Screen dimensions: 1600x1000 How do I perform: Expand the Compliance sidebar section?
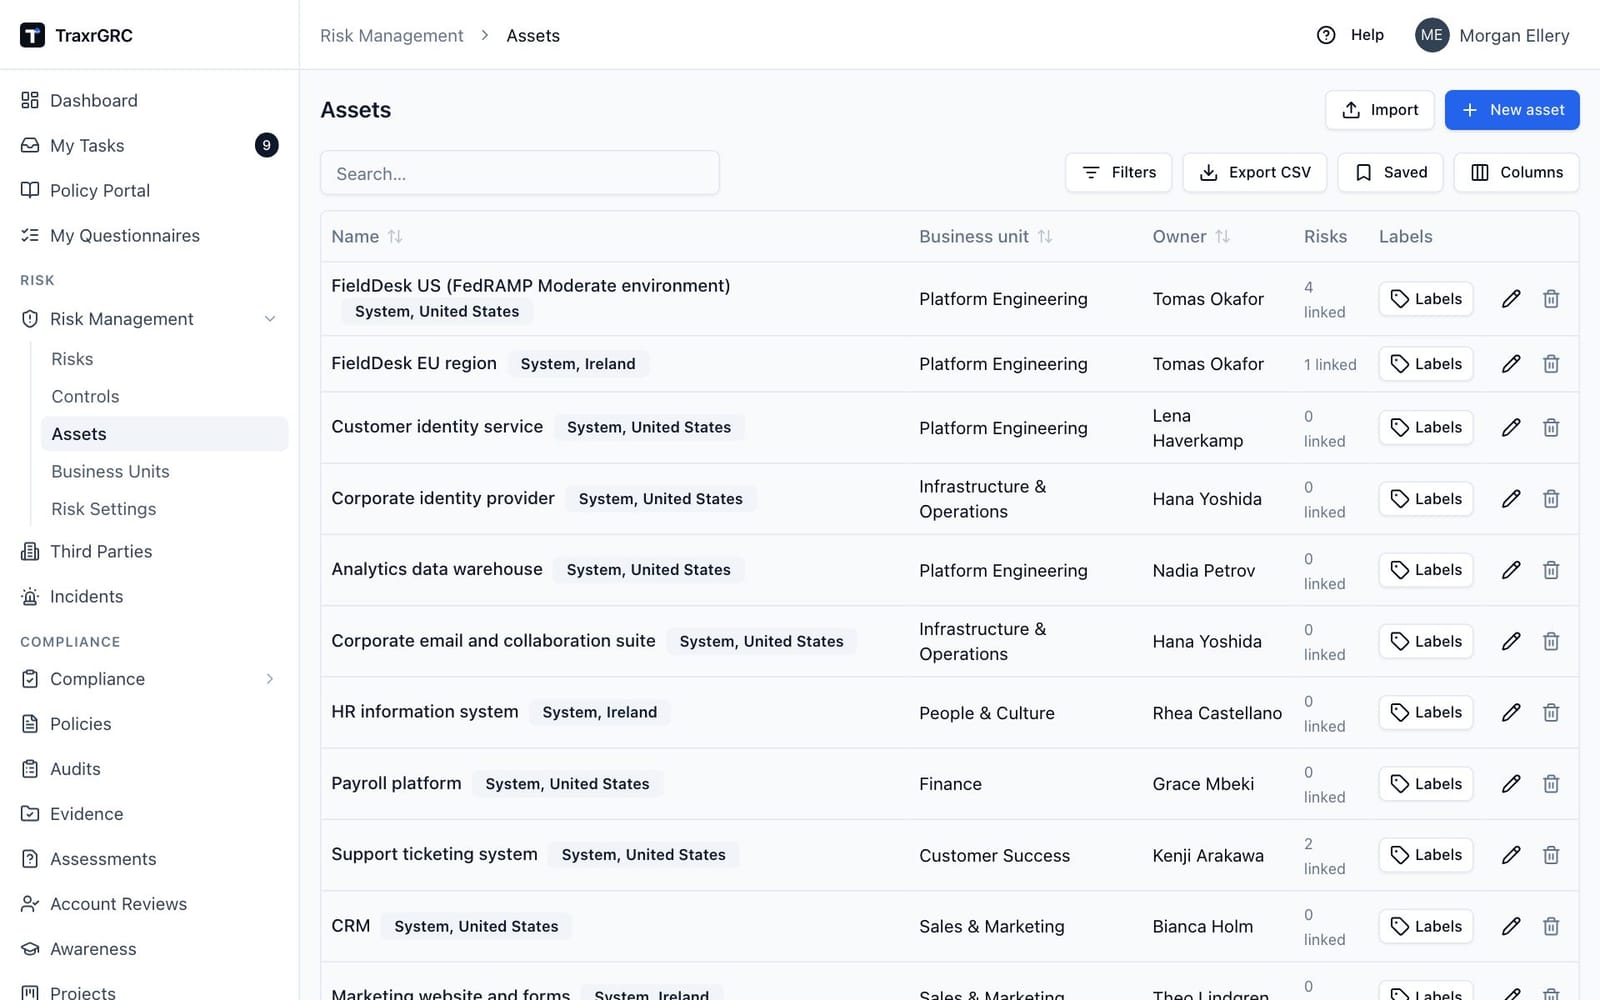tap(270, 679)
